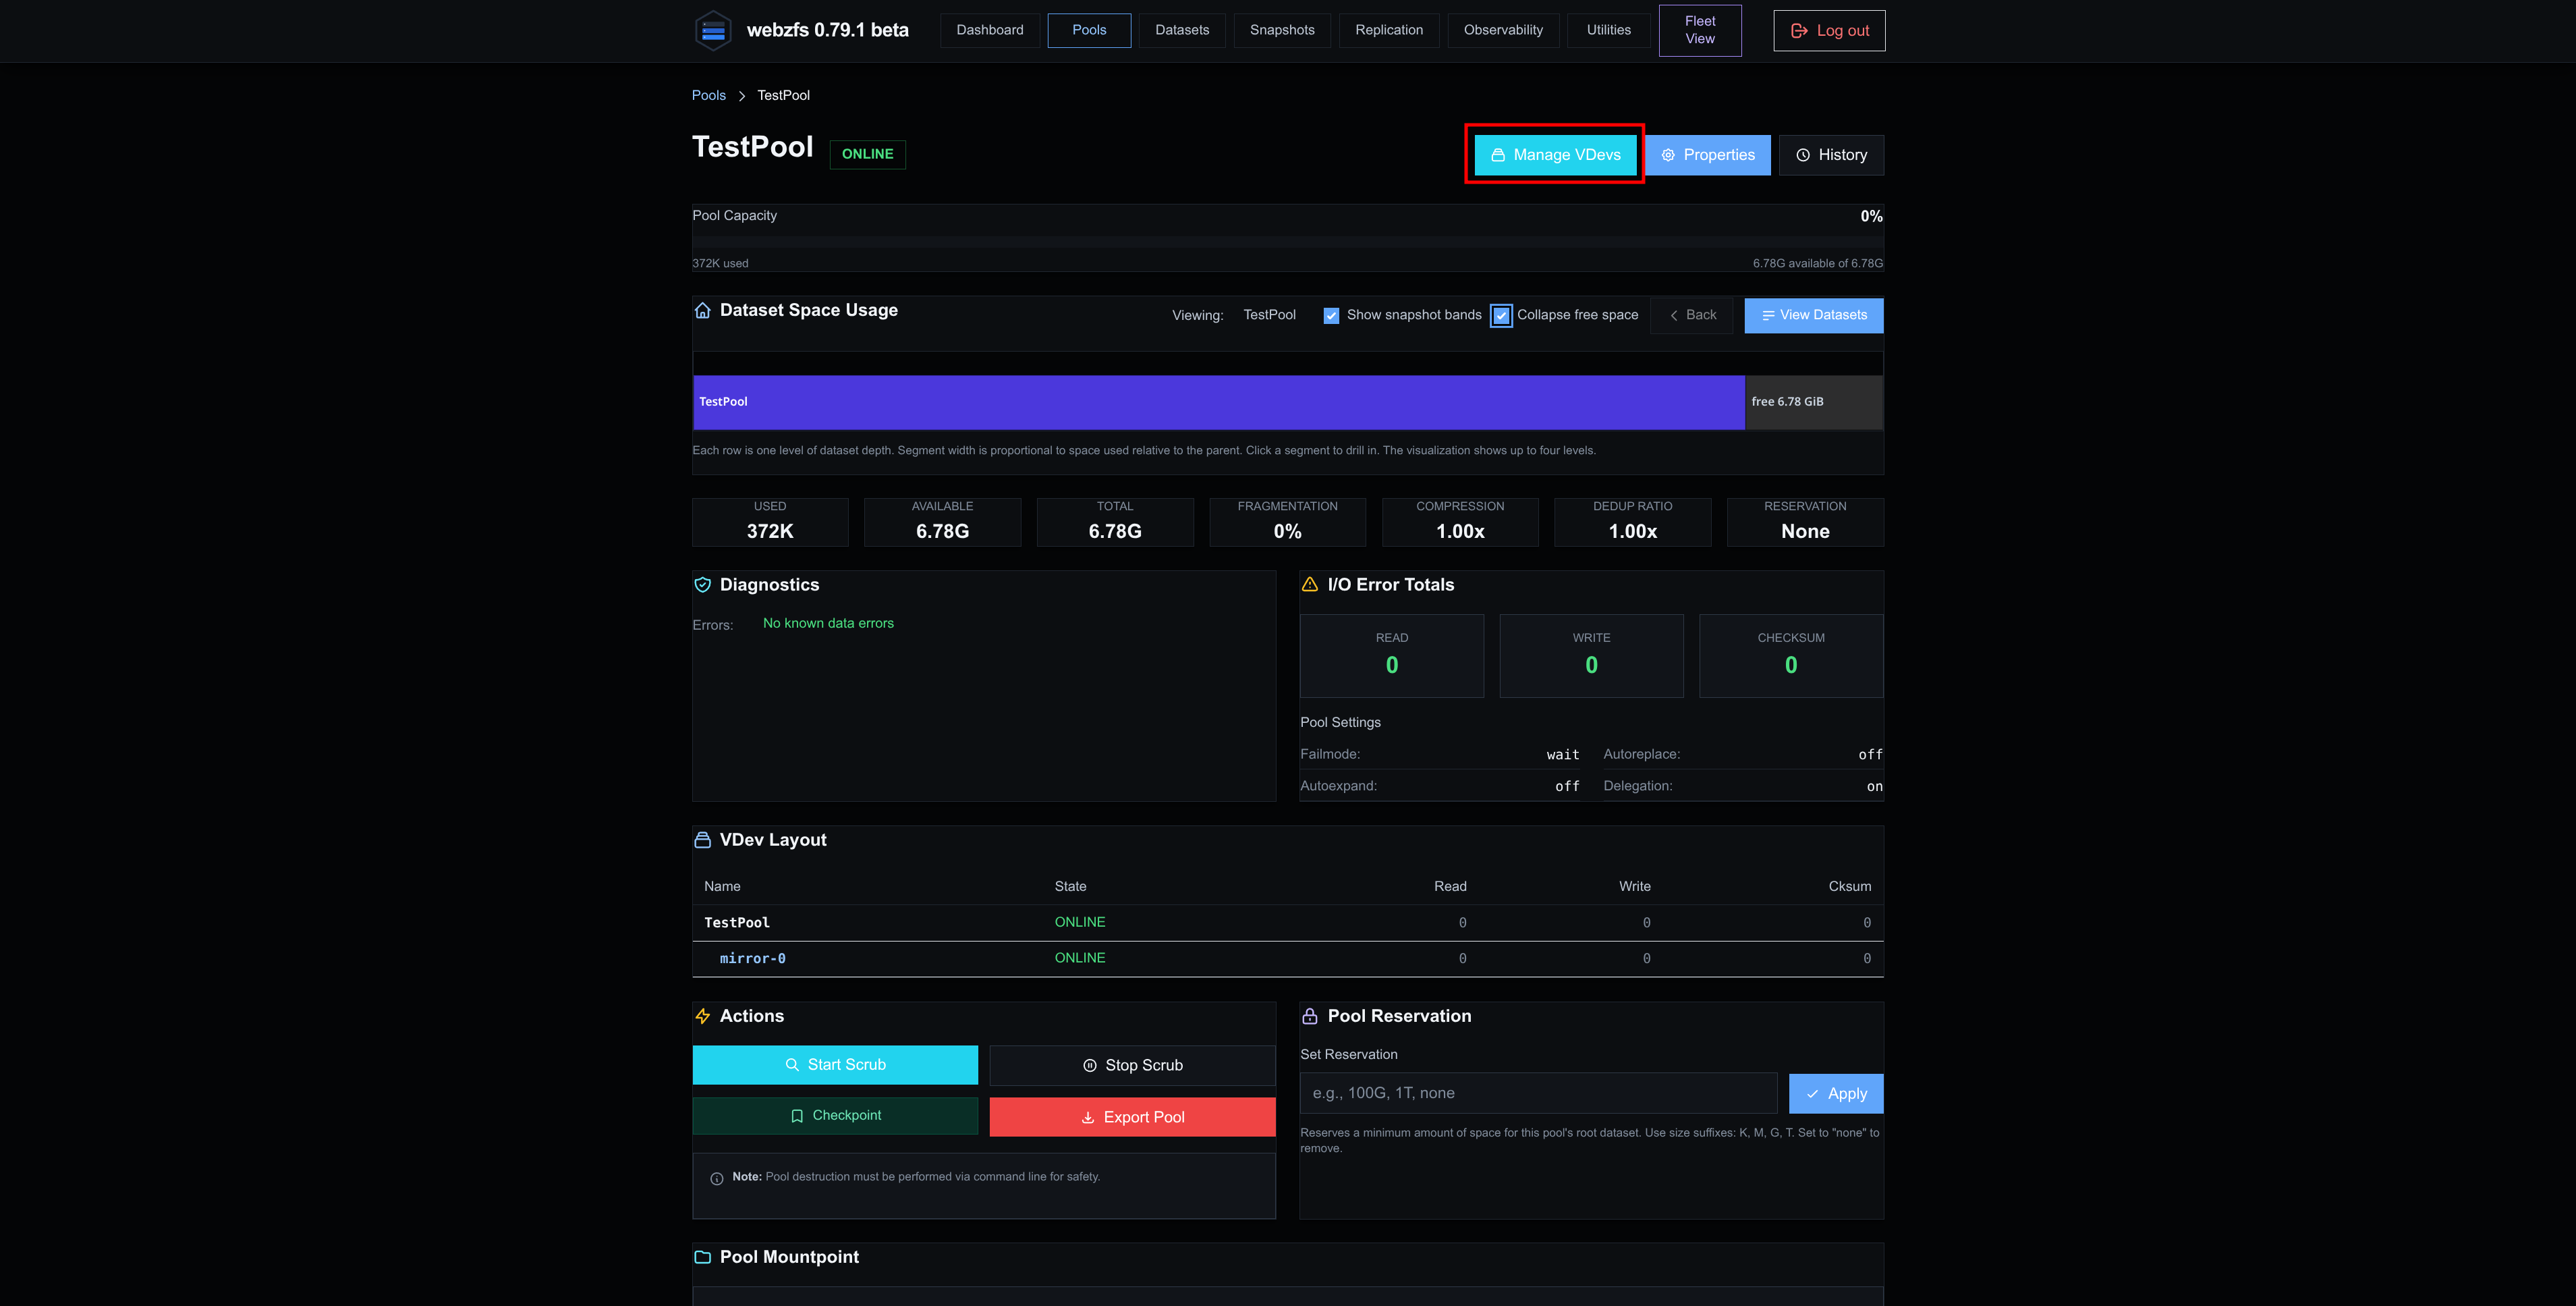Image resolution: width=2576 pixels, height=1306 pixels.
Task: Uncheck Show snapshot bands checkbox
Action: tap(1331, 315)
